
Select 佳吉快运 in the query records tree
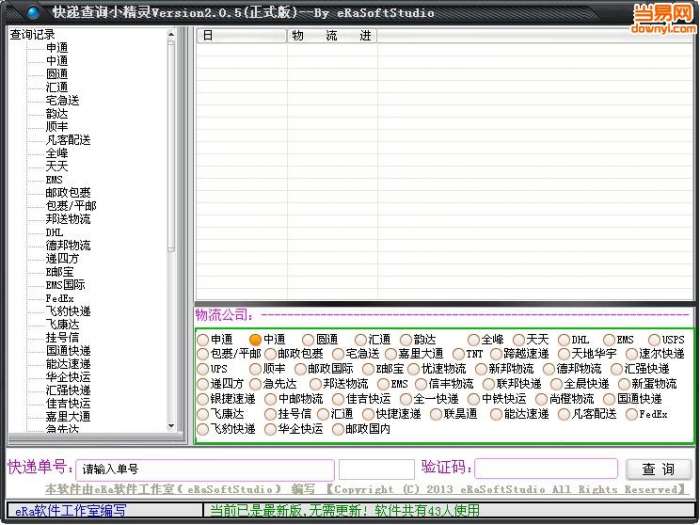68,403
